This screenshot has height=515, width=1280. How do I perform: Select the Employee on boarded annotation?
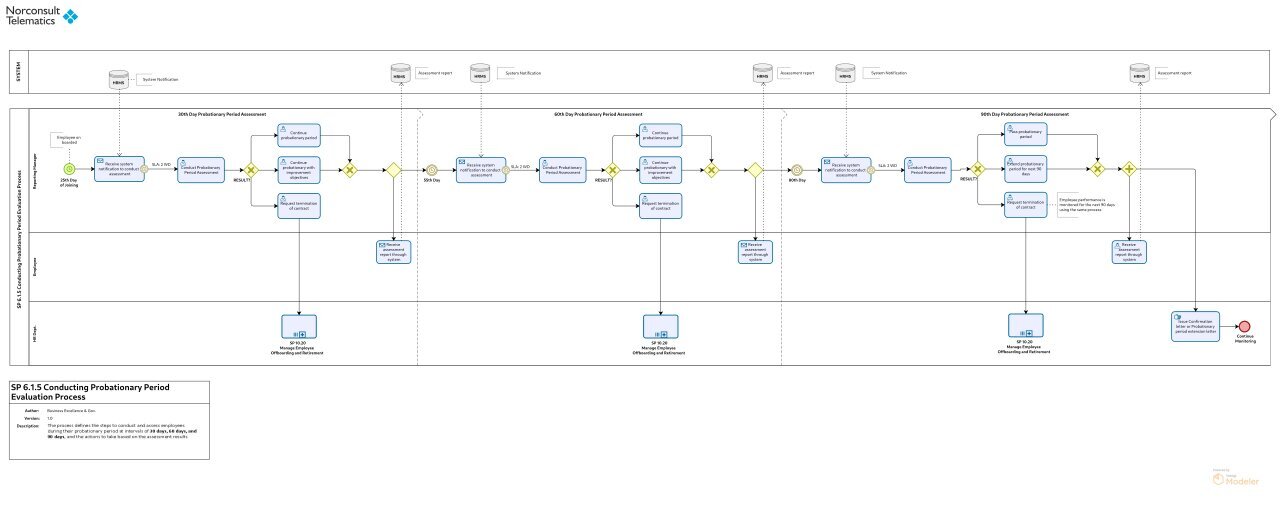(x=70, y=140)
